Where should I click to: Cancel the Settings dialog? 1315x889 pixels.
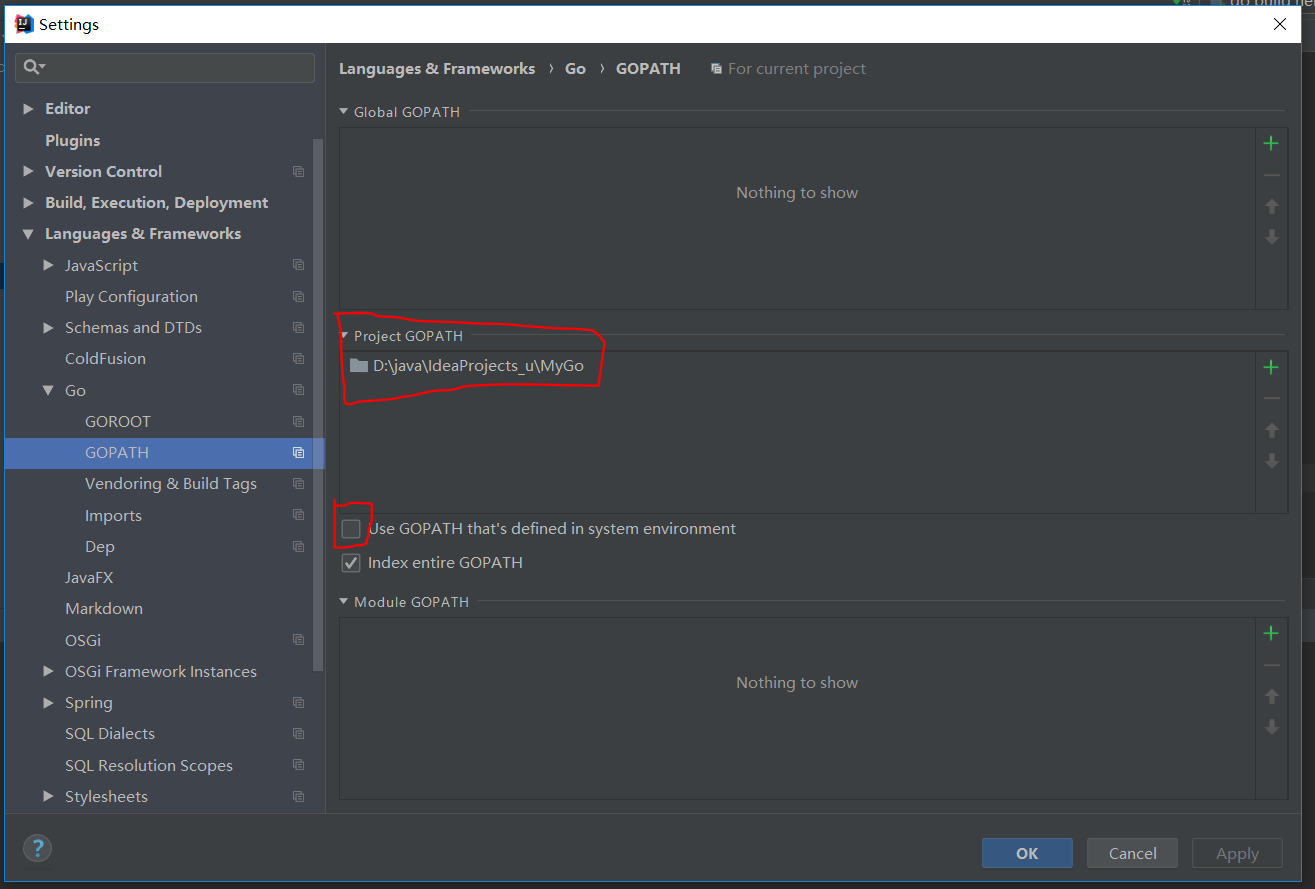[1133, 853]
